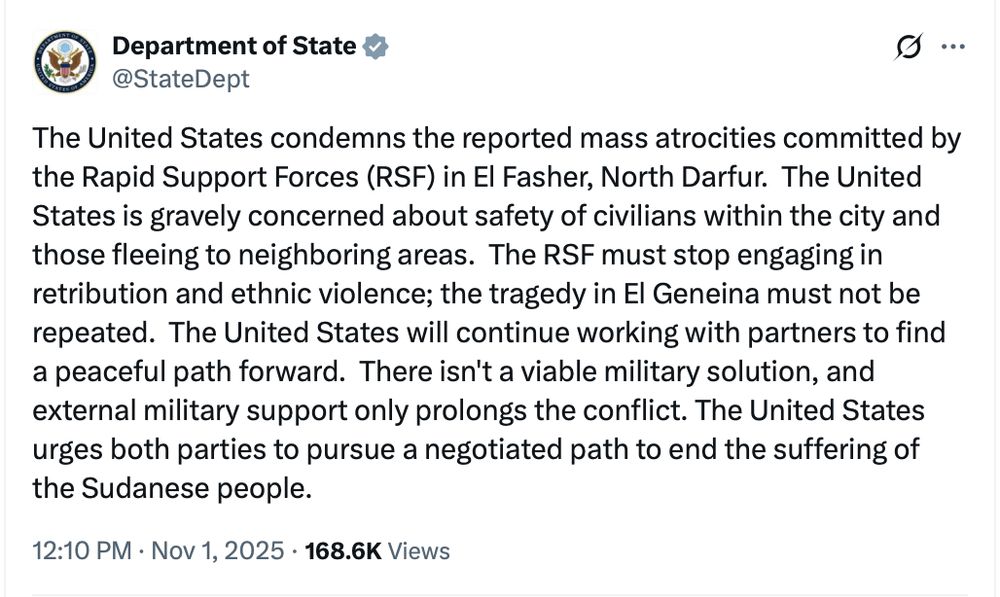The image size is (1000, 597).
Task: Click the Nov 1, 2025 date
Action: [217, 551]
